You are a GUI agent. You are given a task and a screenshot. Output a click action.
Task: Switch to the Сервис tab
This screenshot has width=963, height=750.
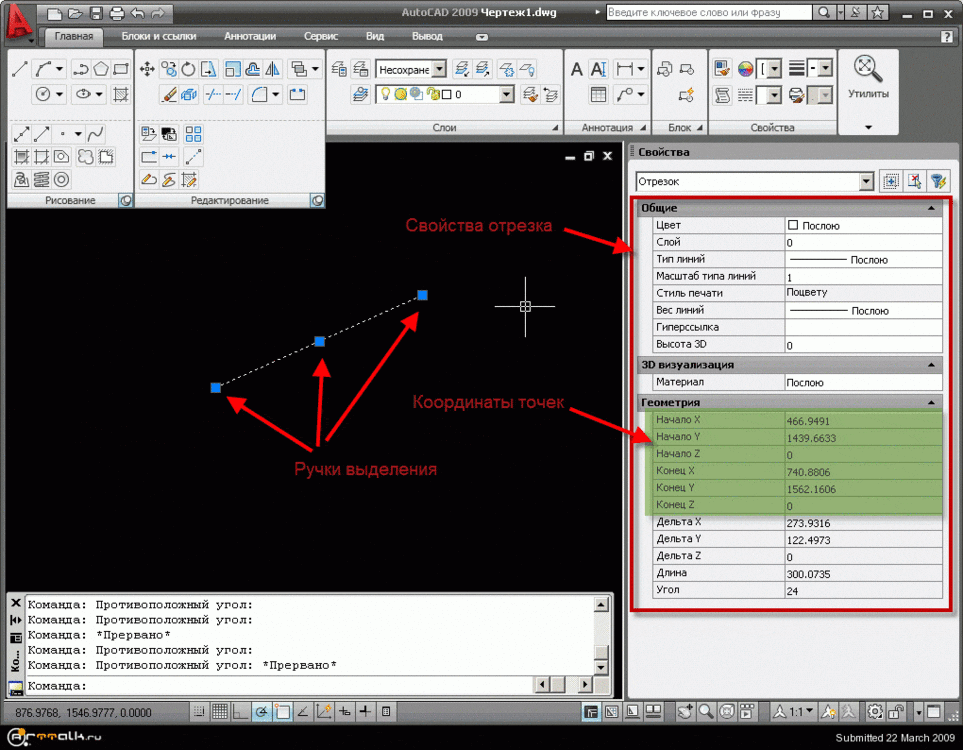point(321,36)
